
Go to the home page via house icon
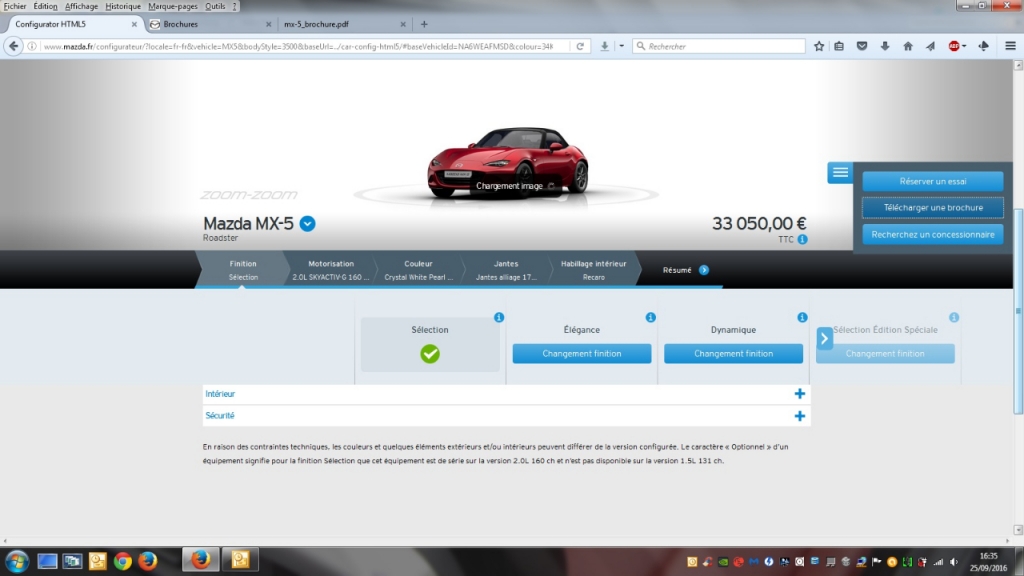click(x=908, y=46)
